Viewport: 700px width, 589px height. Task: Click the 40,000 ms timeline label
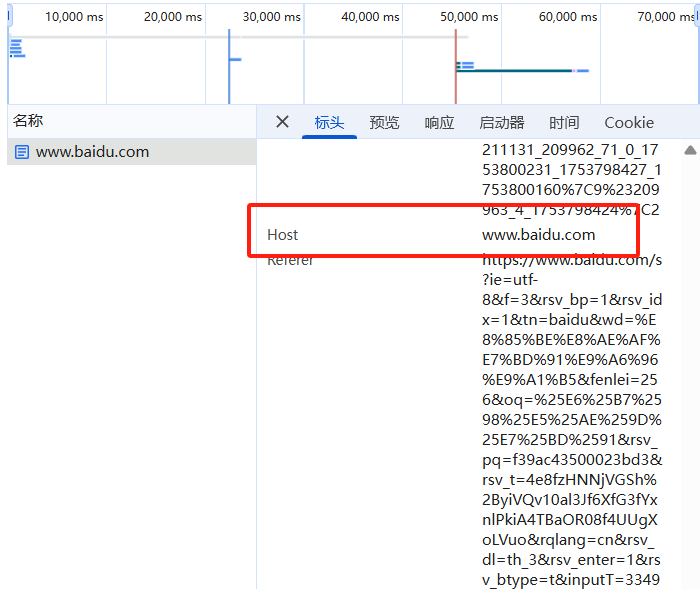tap(370, 17)
